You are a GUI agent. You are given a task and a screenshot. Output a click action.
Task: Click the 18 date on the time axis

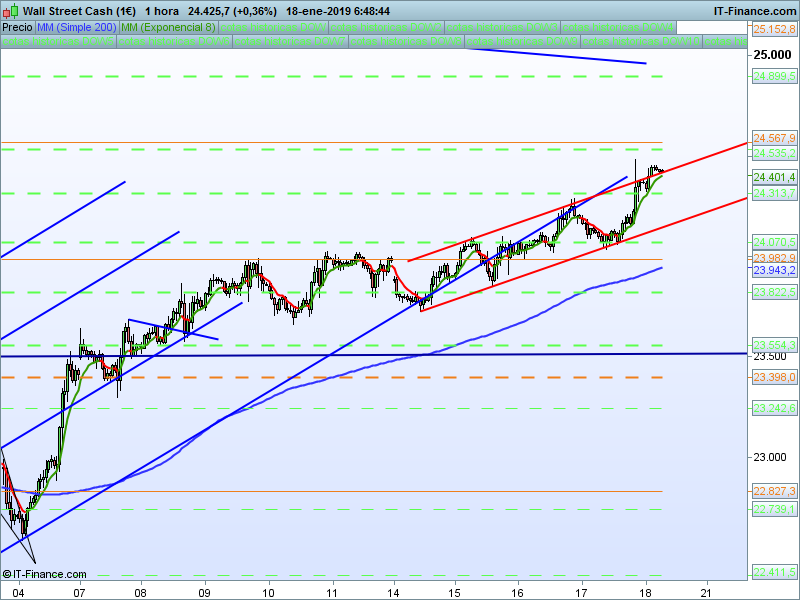click(x=646, y=593)
